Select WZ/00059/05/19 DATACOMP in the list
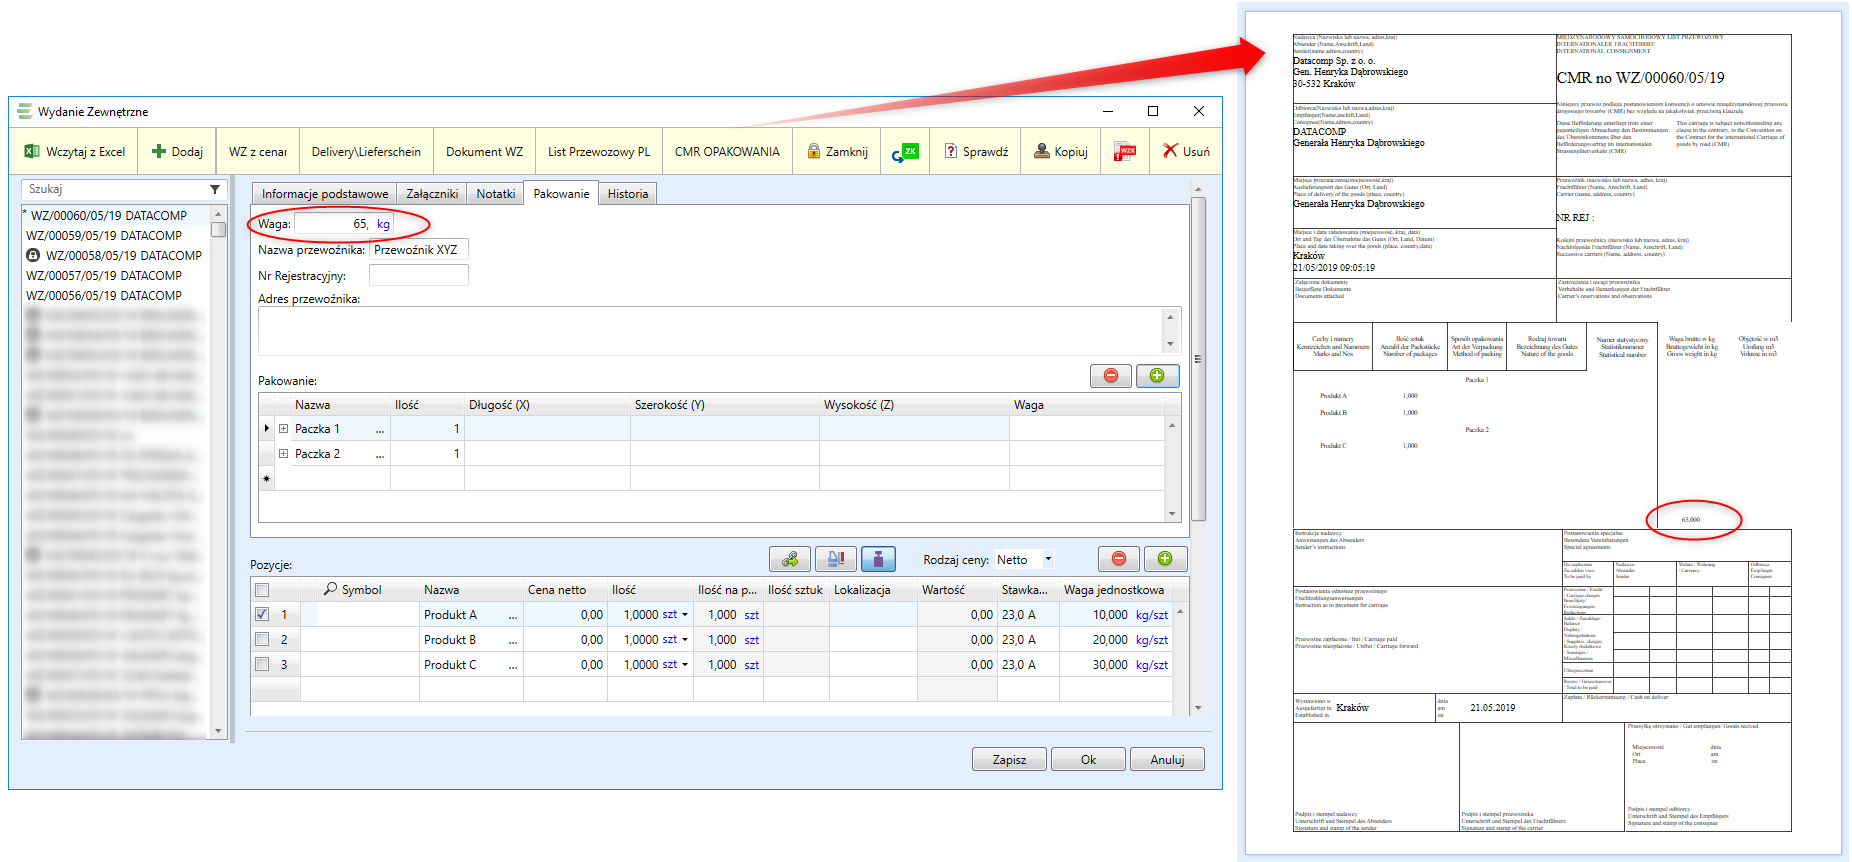 click(x=104, y=236)
